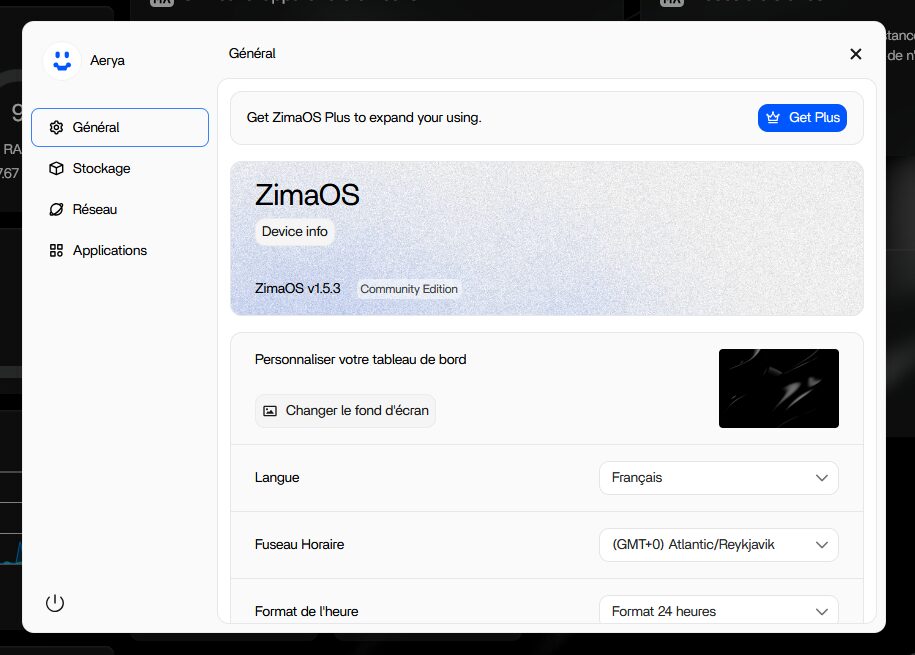The width and height of the screenshot is (915, 655).
Task: Click the current wallpaper thumbnail preview
Action: pos(778,387)
